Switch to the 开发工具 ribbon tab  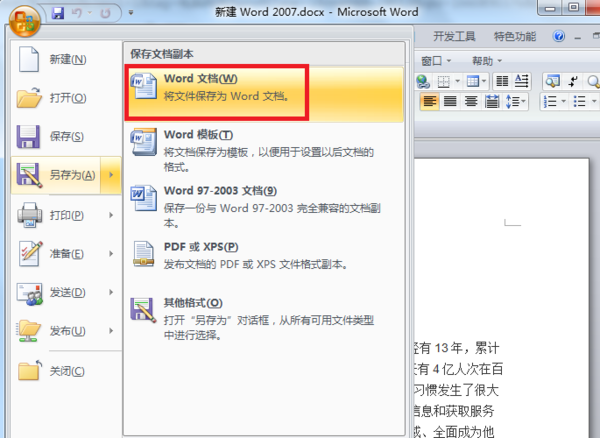tap(454, 36)
